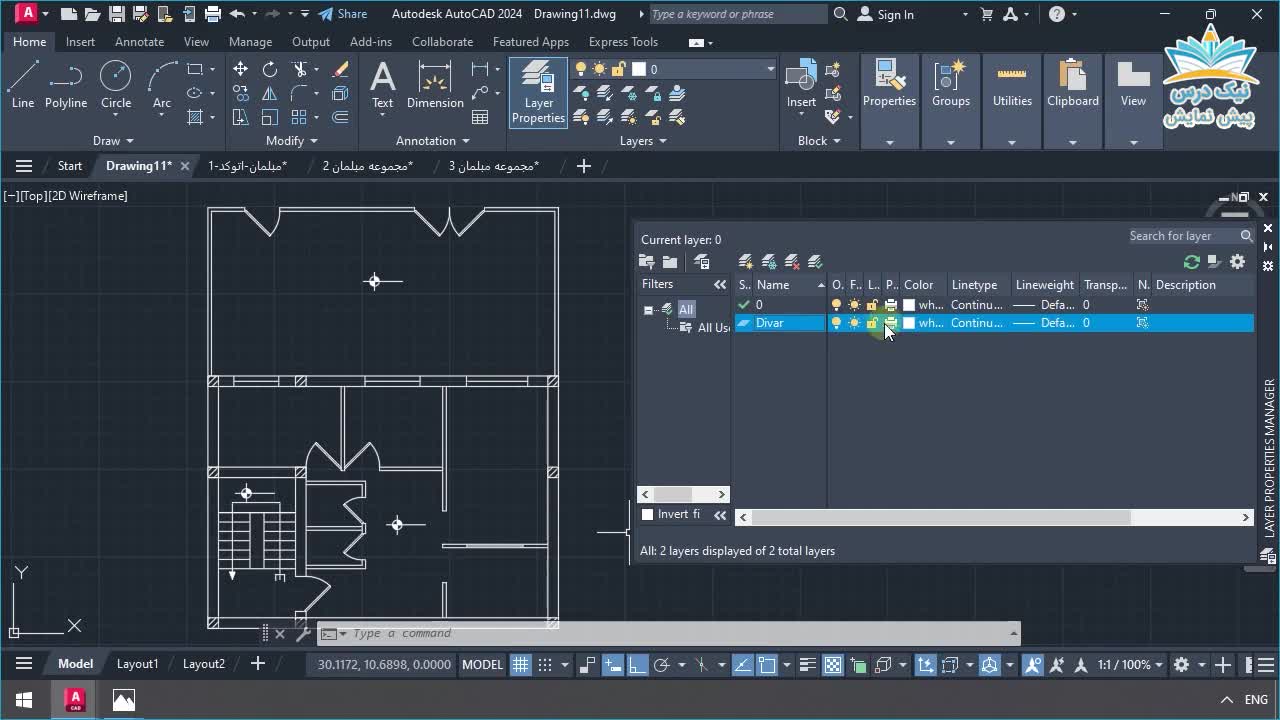Image resolution: width=1280 pixels, height=720 pixels.
Task: Click the Save icon in quick access toolbar
Action: pyautogui.click(x=117, y=14)
